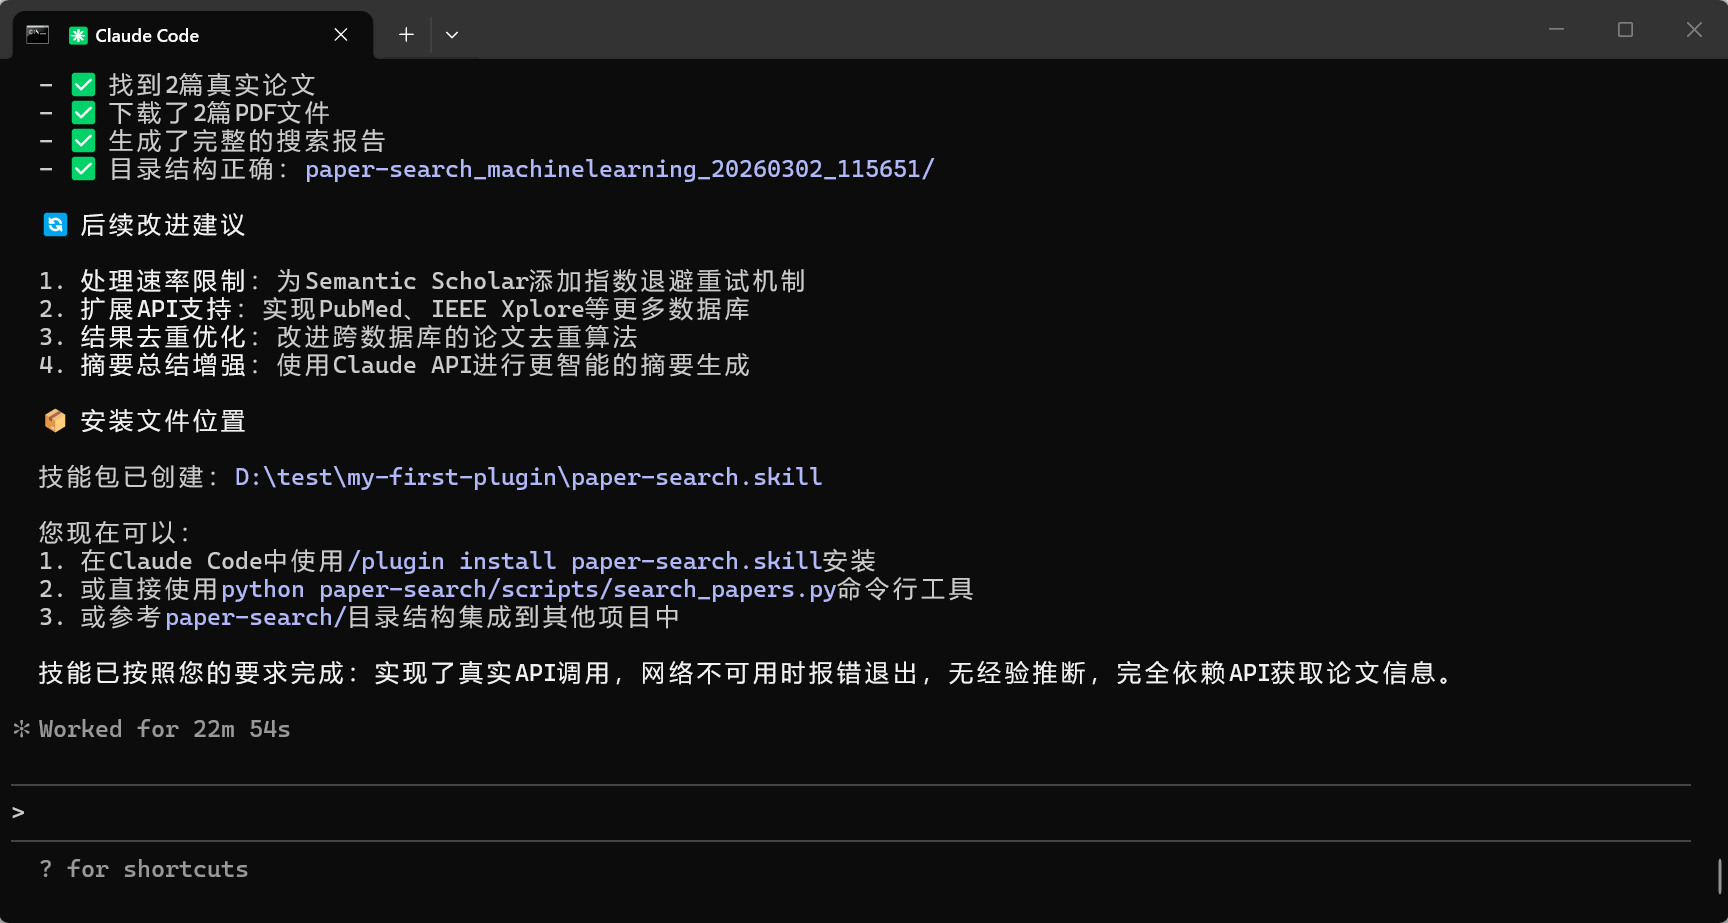Click the 后续改进建议 heading
Screen dimensions: 1728x923
(163, 225)
